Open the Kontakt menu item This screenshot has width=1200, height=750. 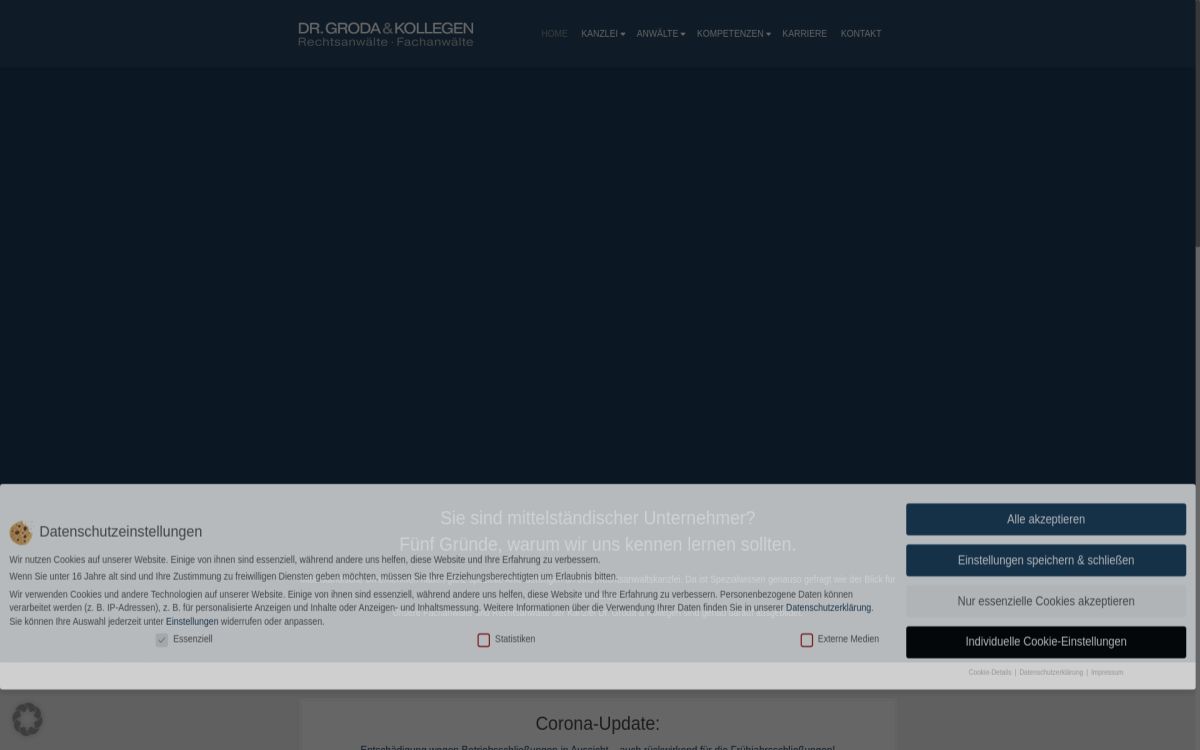click(x=860, y=34)
